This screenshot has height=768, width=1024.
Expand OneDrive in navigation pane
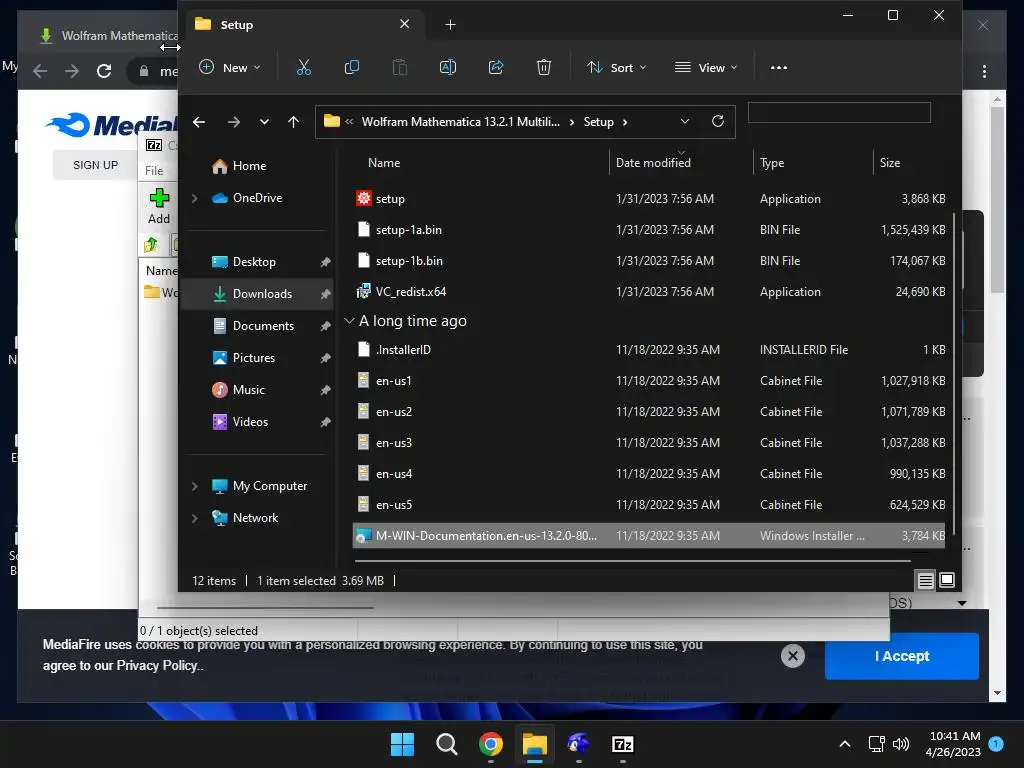click(195, 198)
